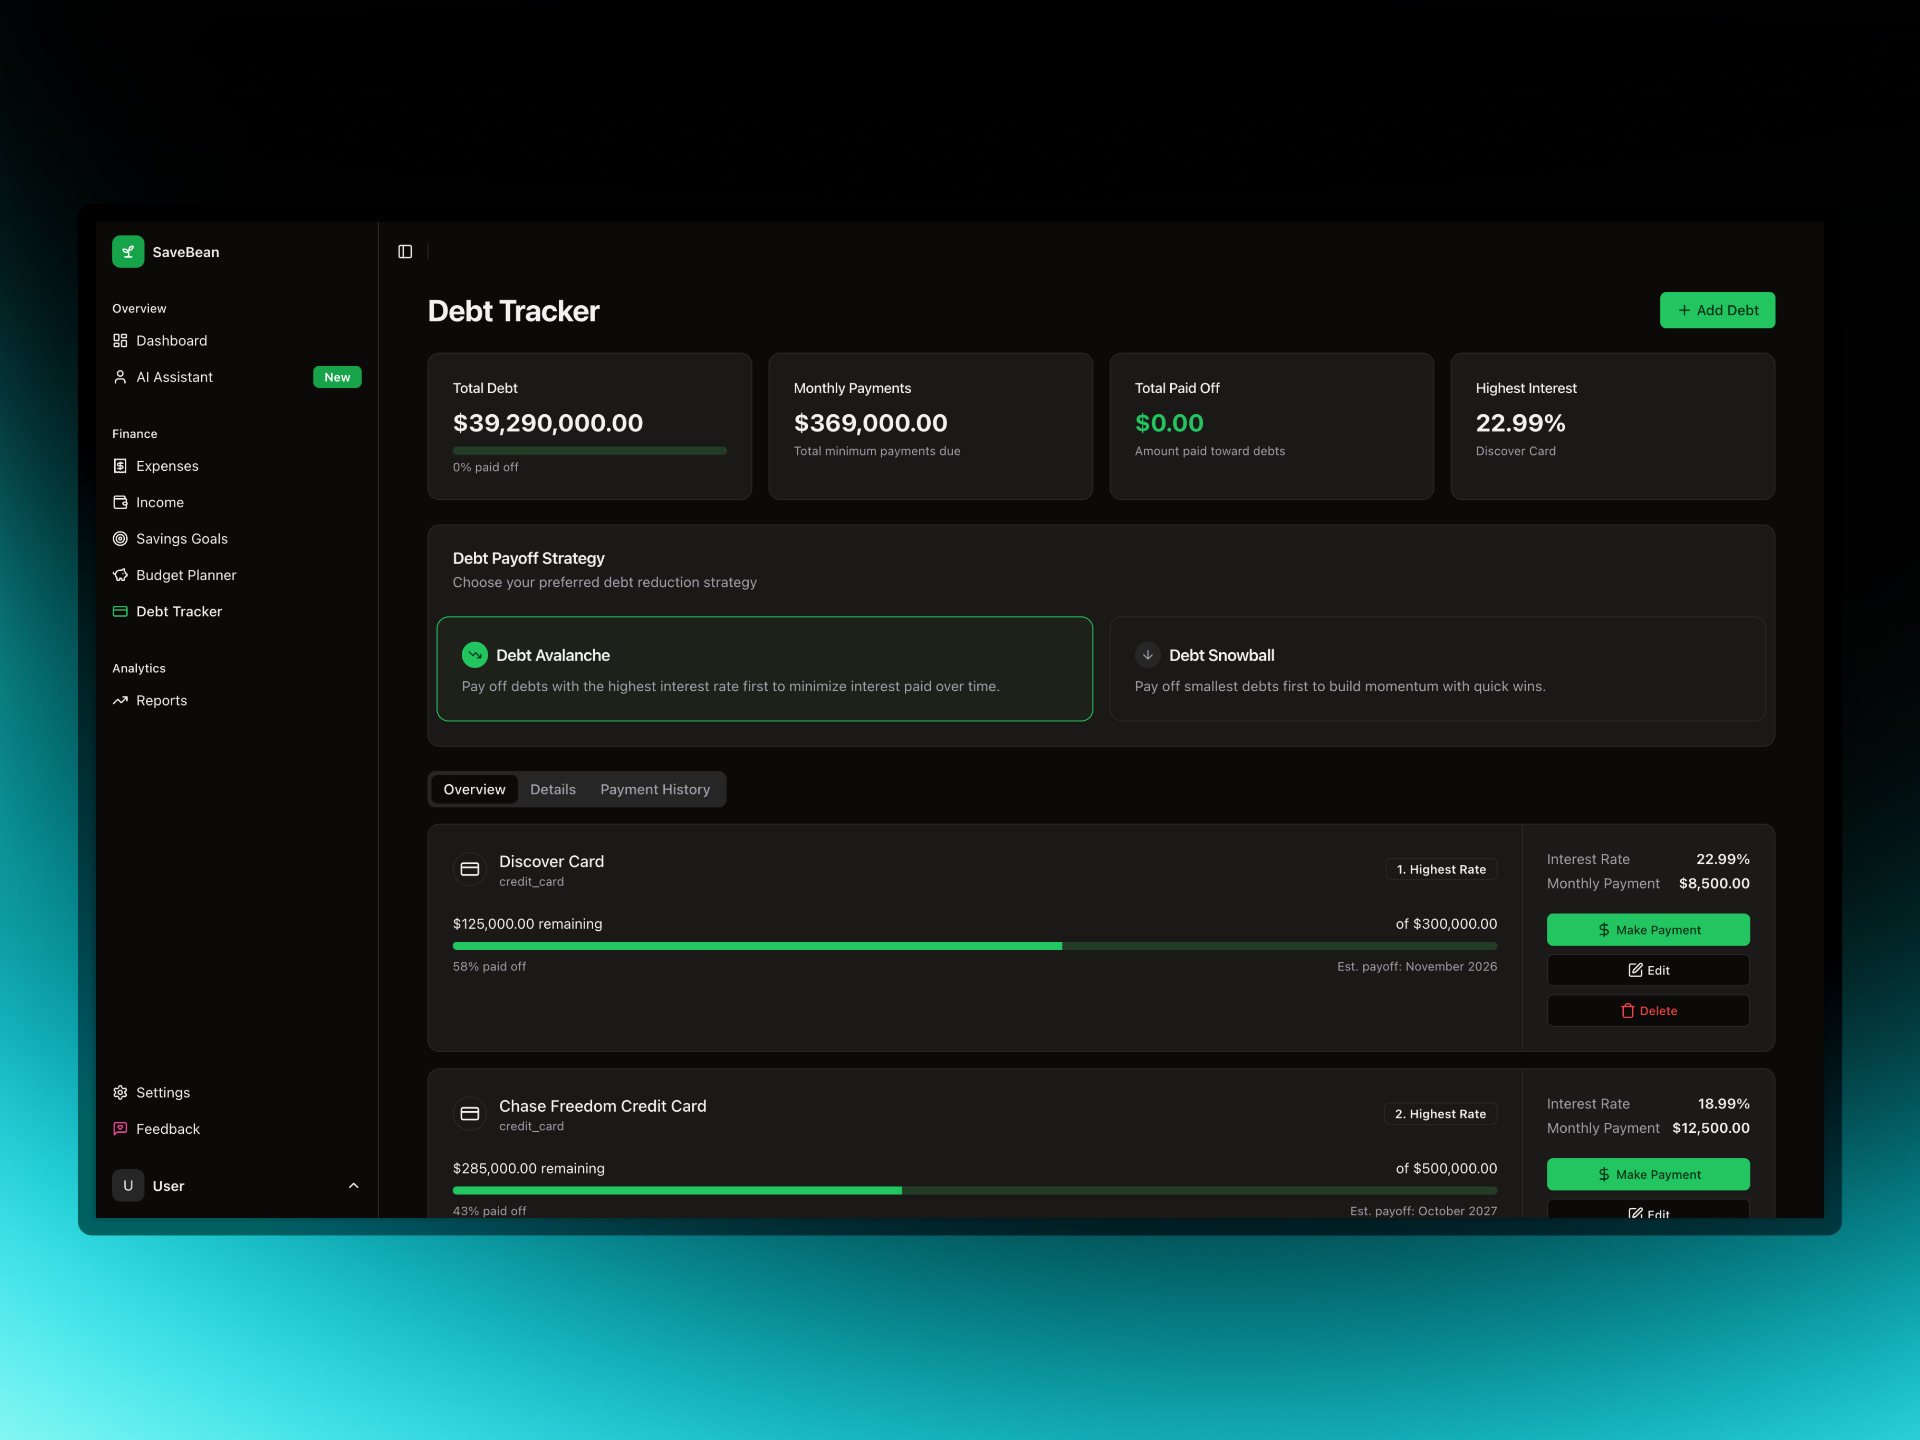
Task: Go to Expenses page
Action: pos(236,466)
